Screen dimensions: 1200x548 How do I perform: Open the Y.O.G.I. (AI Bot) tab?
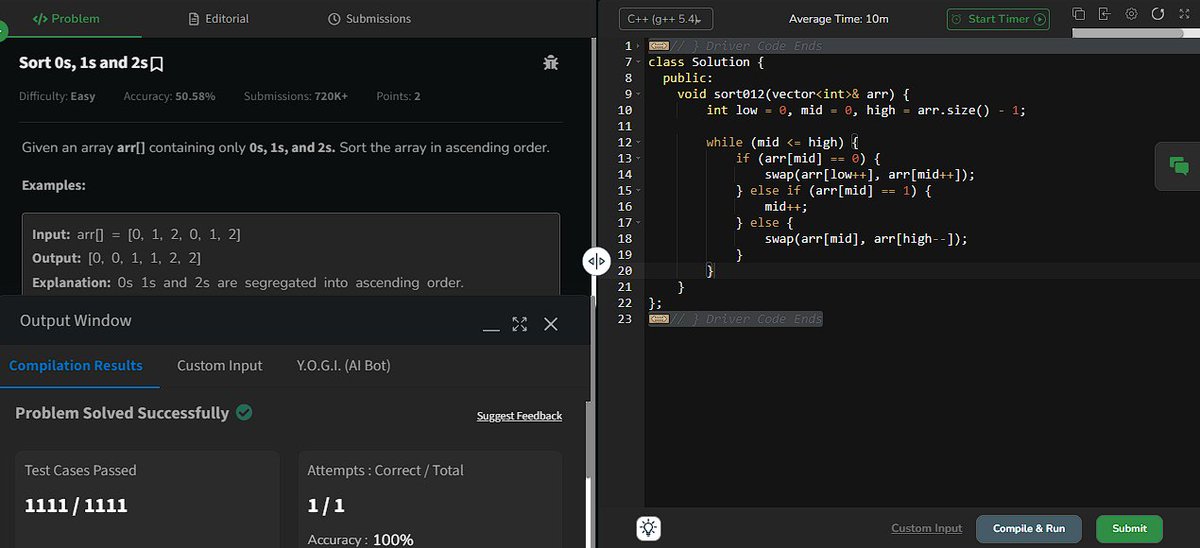click(343, 365)
